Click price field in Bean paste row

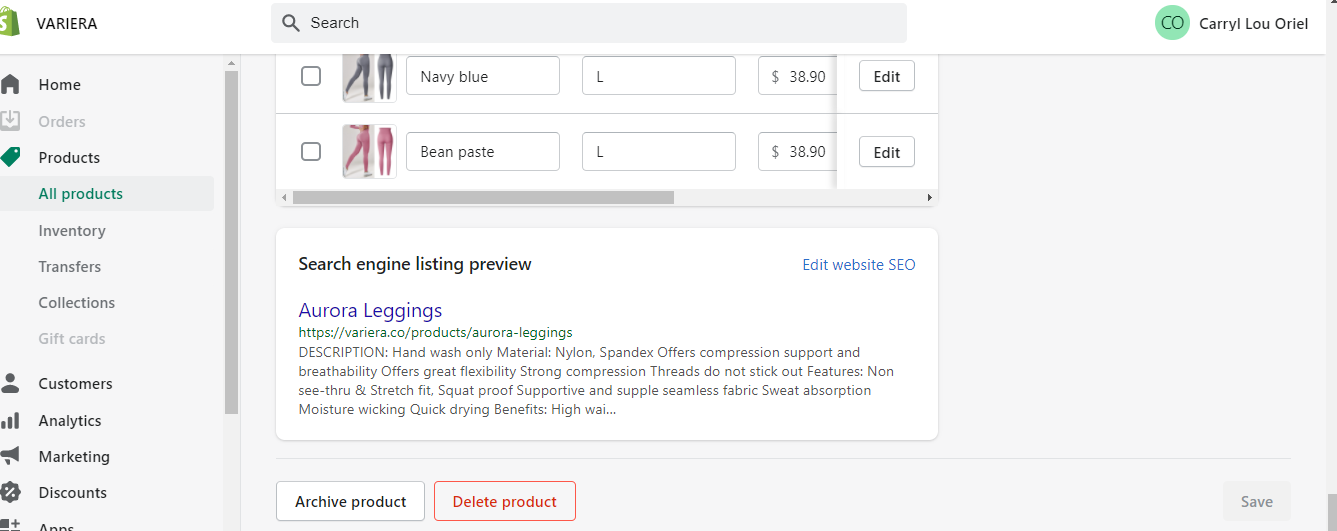[x=797, y=151]
